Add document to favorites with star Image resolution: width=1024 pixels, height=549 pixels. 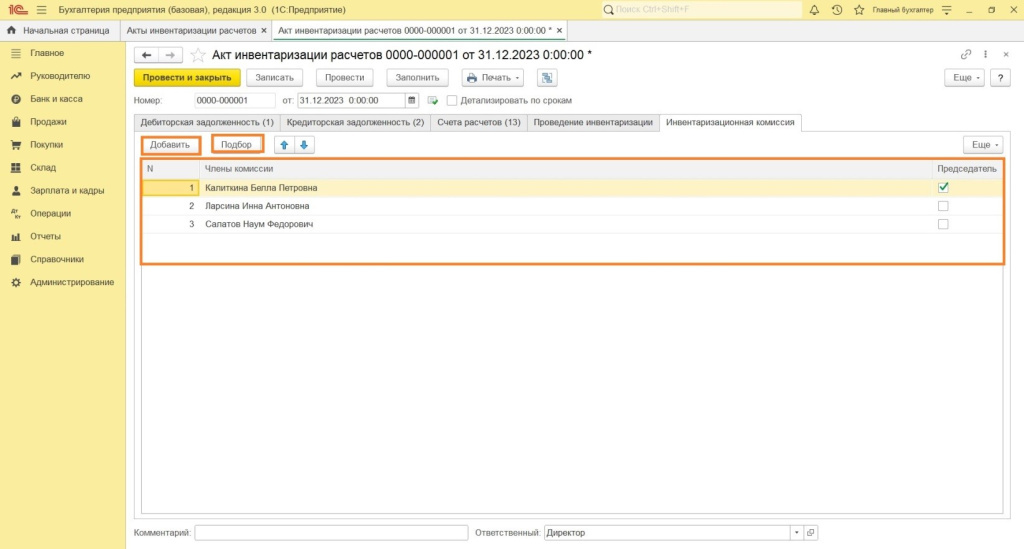click(198, 55)
